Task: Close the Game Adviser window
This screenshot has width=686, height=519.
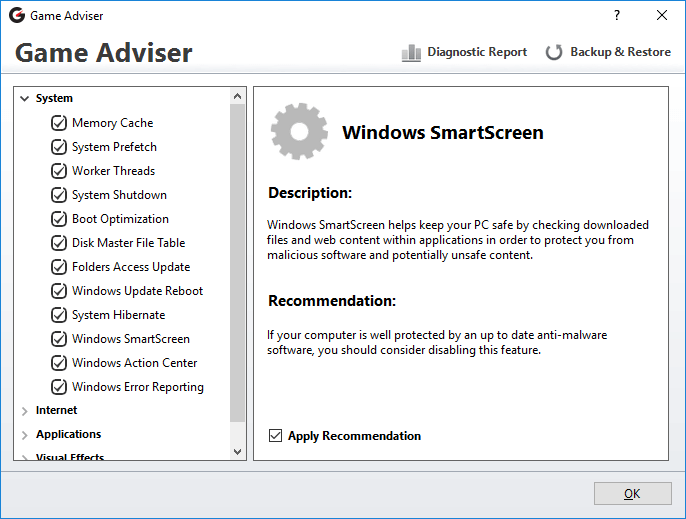Action: pyautogui.click(x=662, y=15)
